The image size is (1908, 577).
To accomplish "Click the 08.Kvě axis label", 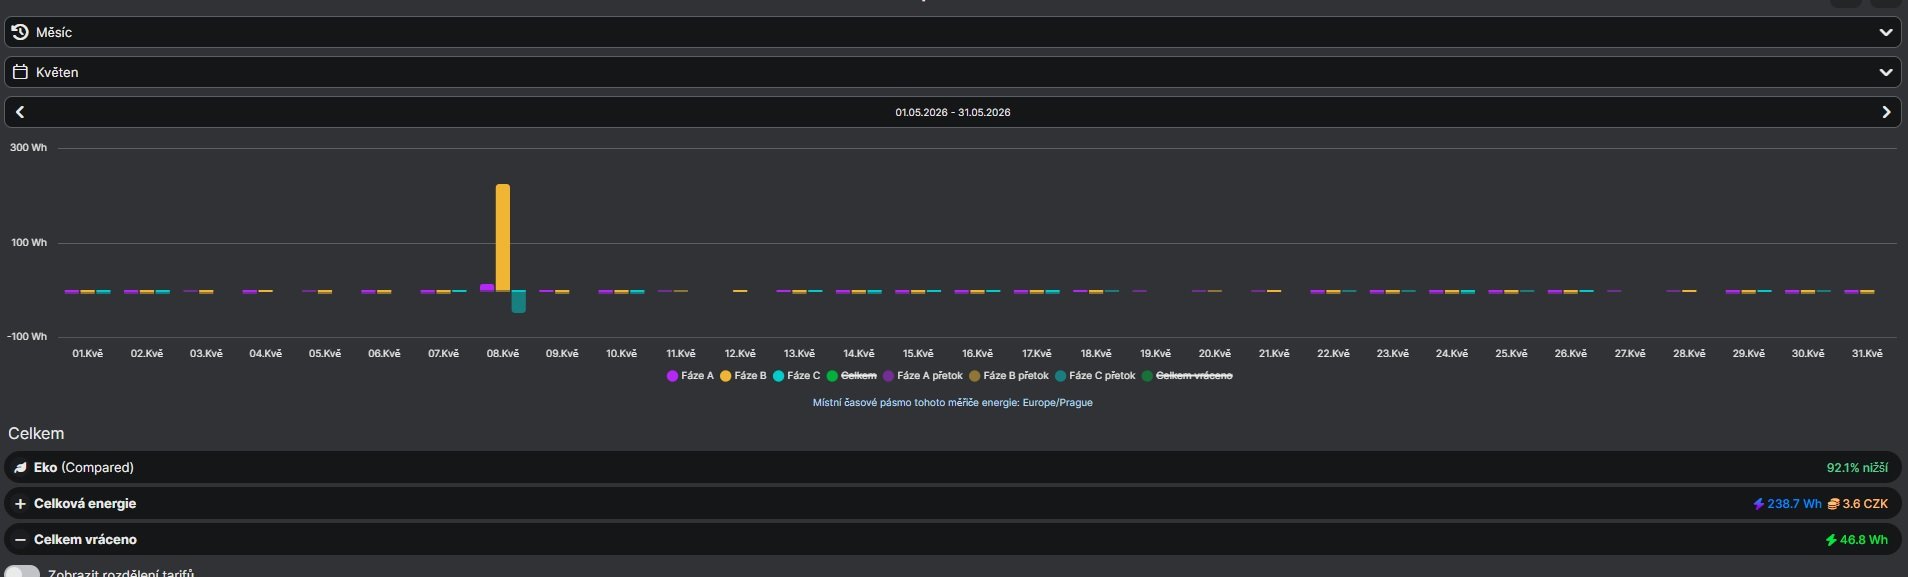I will coord(503,354).
